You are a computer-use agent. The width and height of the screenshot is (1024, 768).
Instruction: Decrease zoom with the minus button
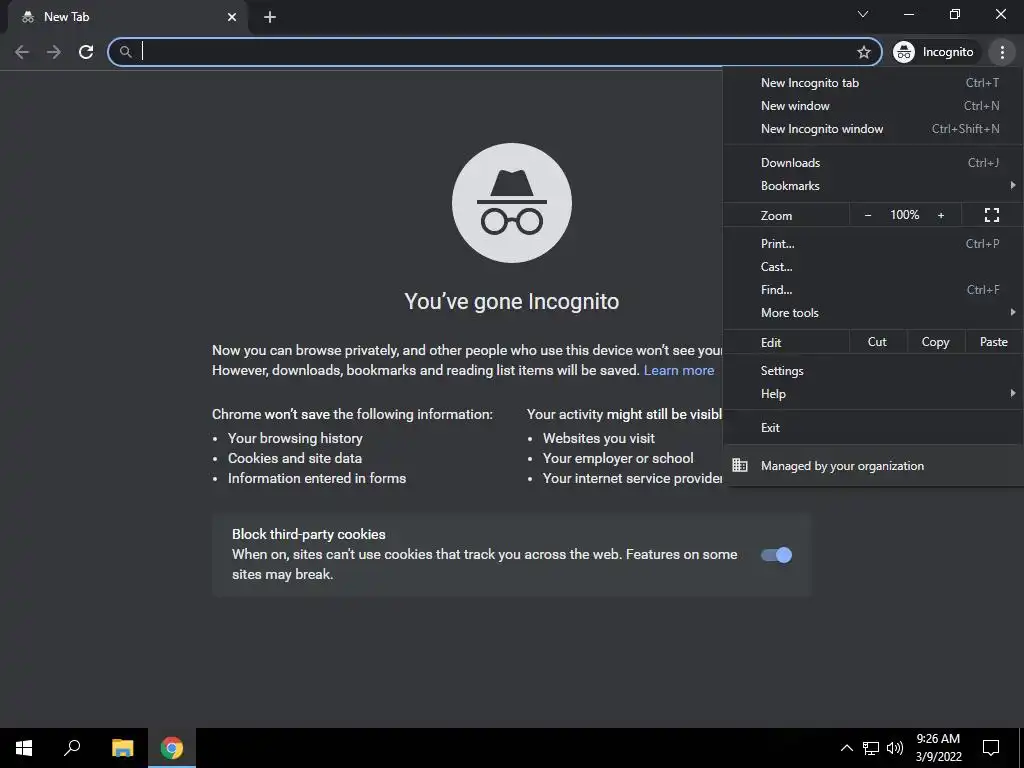[x=868, y=215]
